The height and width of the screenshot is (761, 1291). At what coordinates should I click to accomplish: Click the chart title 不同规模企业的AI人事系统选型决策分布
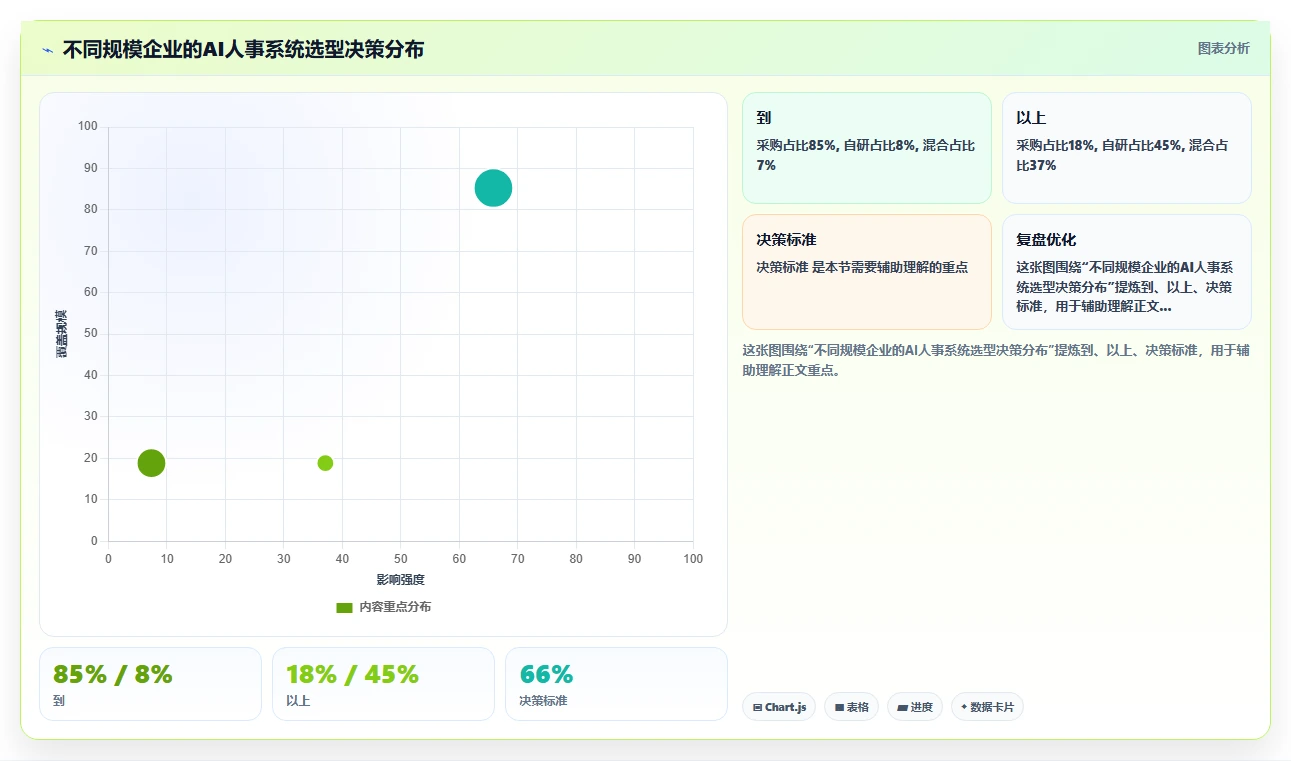[243, 49]
